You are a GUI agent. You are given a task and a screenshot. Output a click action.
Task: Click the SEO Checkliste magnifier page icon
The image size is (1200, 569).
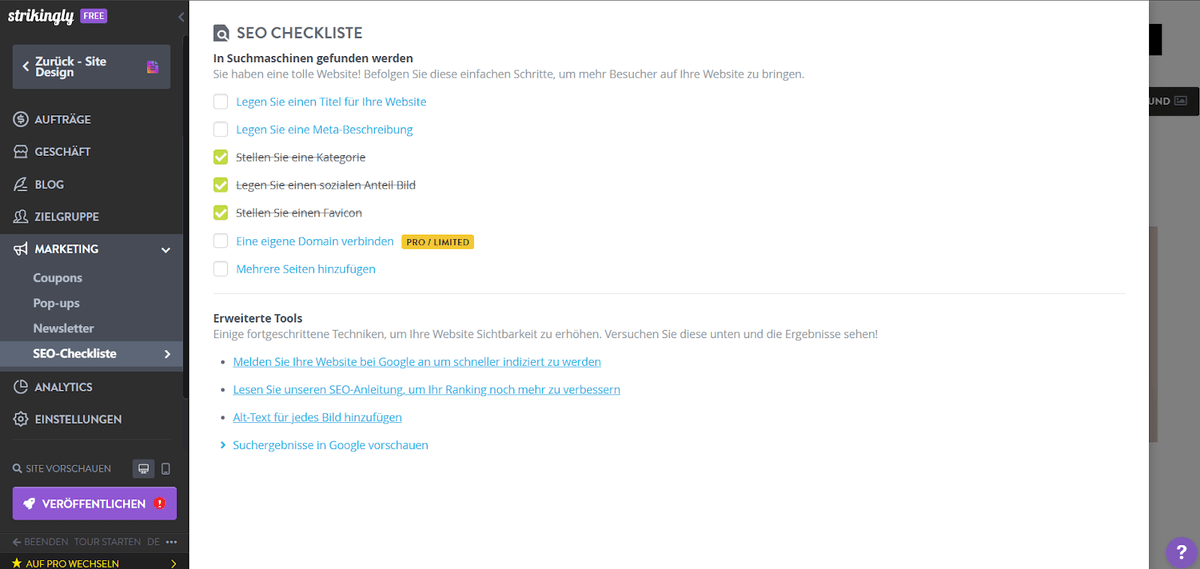(222, 33)
